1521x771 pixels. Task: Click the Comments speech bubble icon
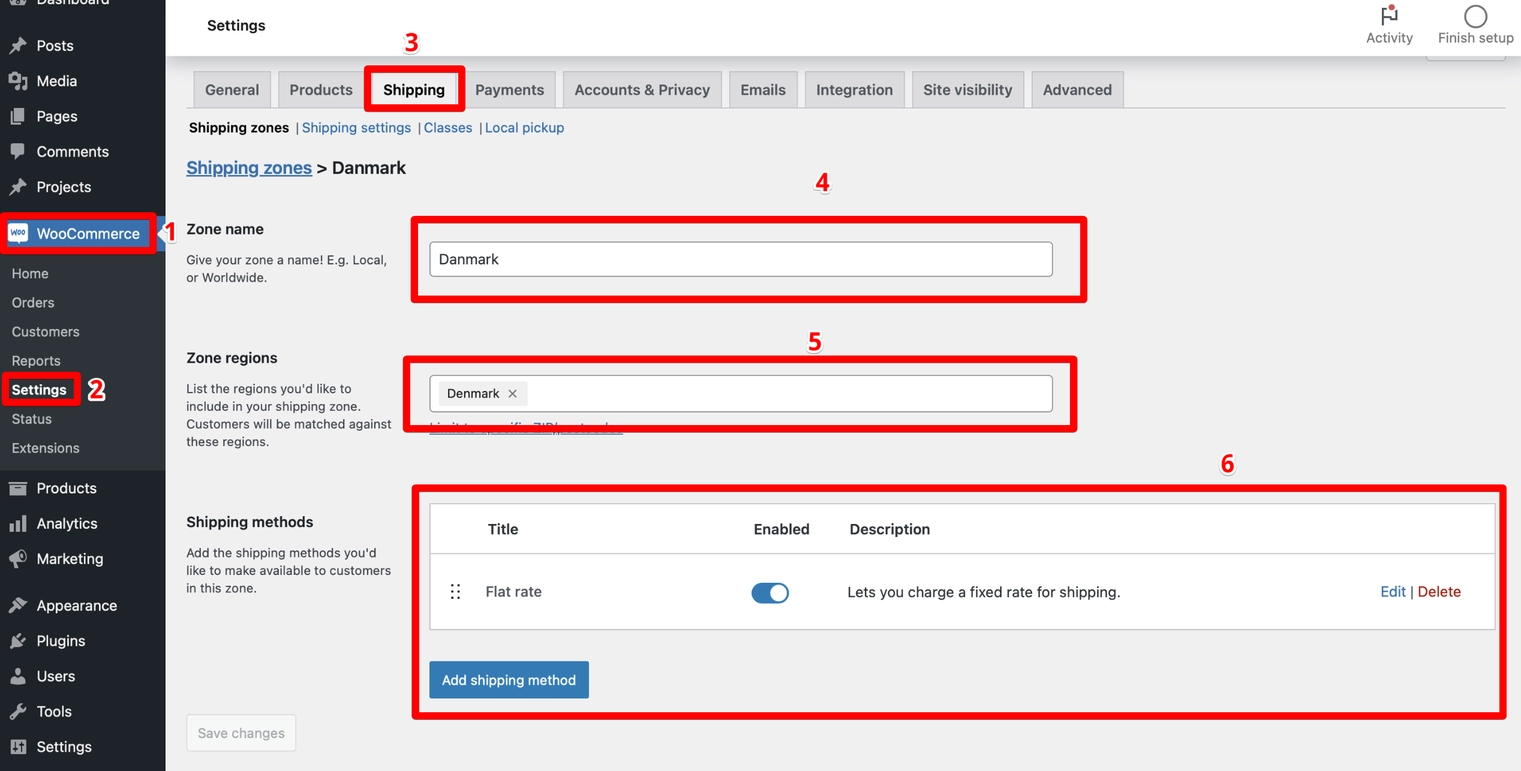tap(17, 152)
